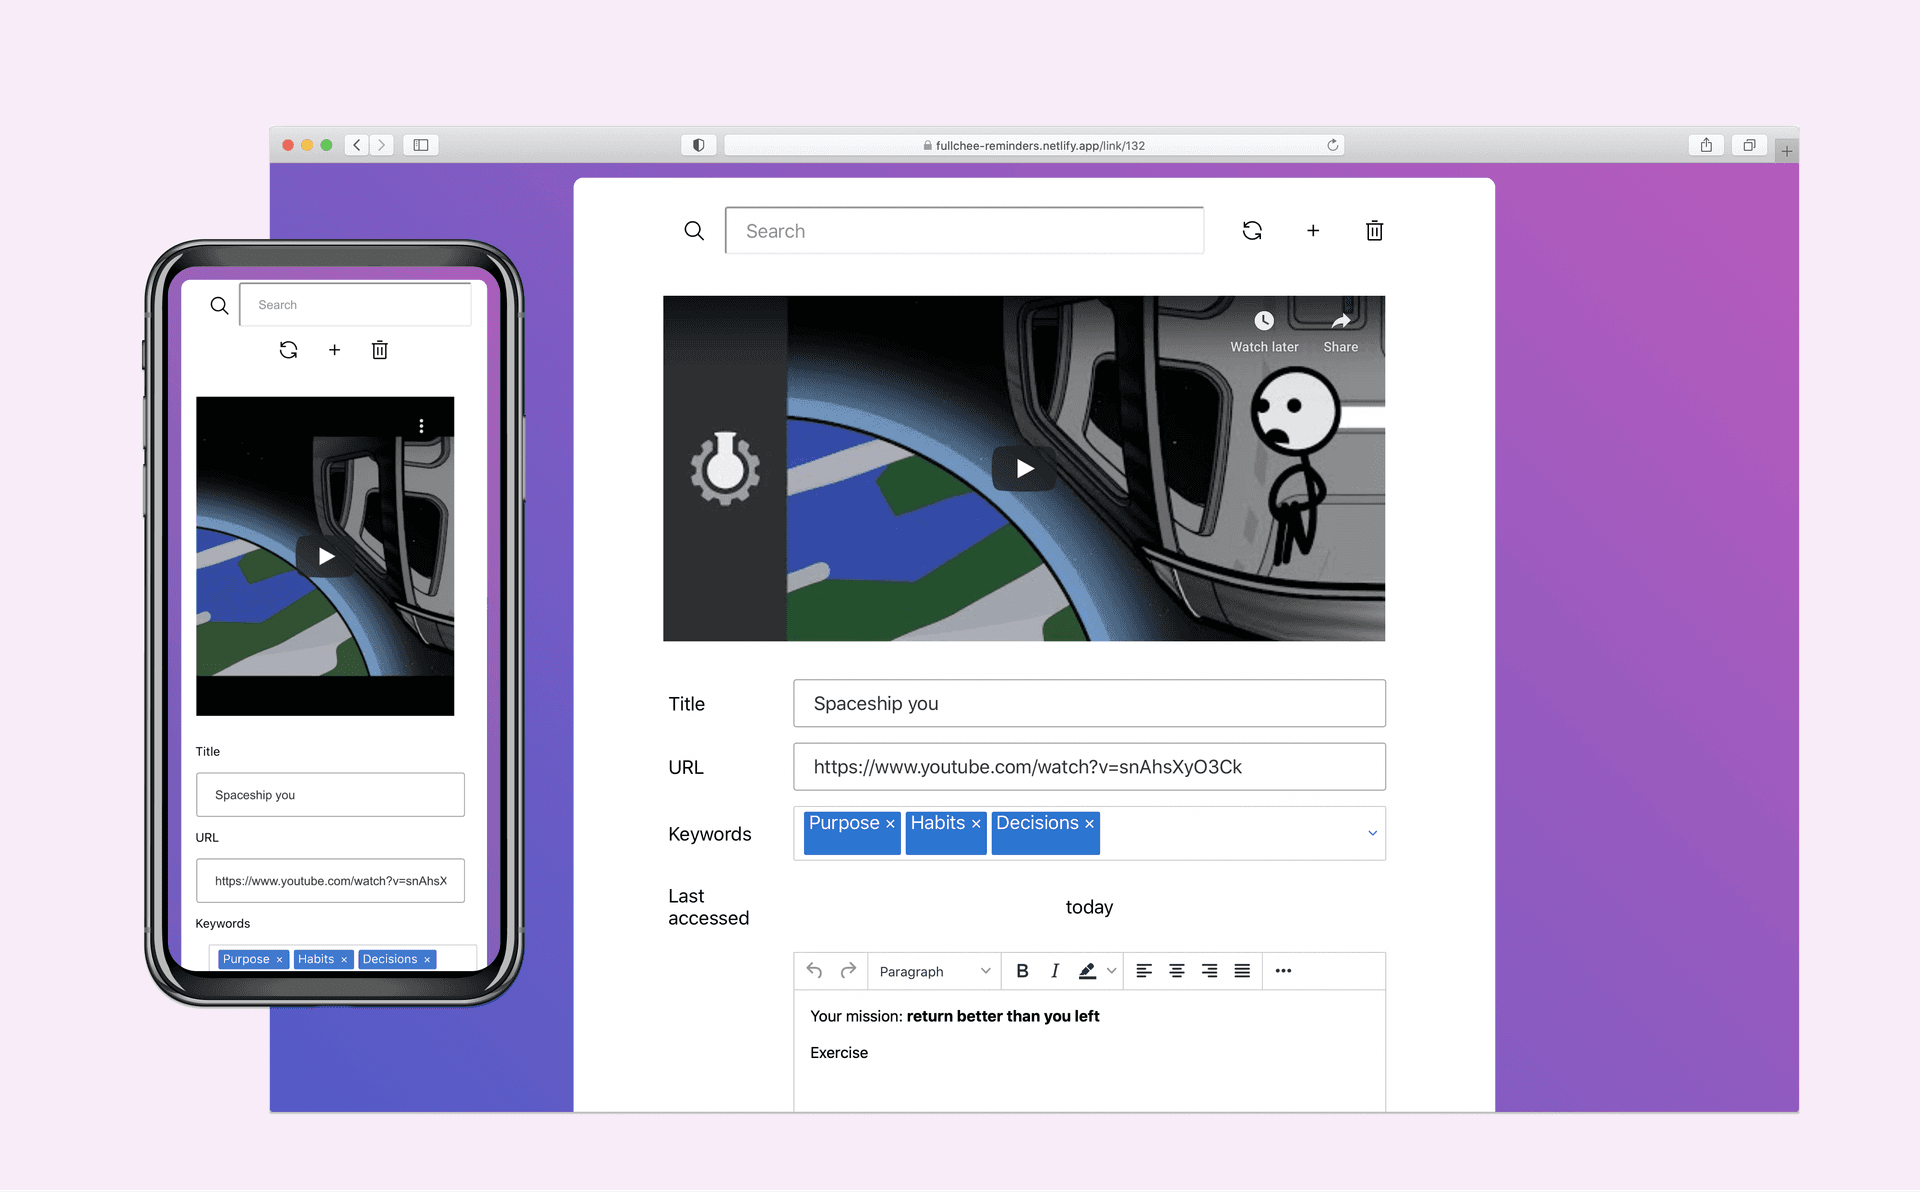Image resolution: width=1920 pixels, height=1192 pixels.
Task: Click Watch later on the video overlay
Action: [x=1264, y=330]
